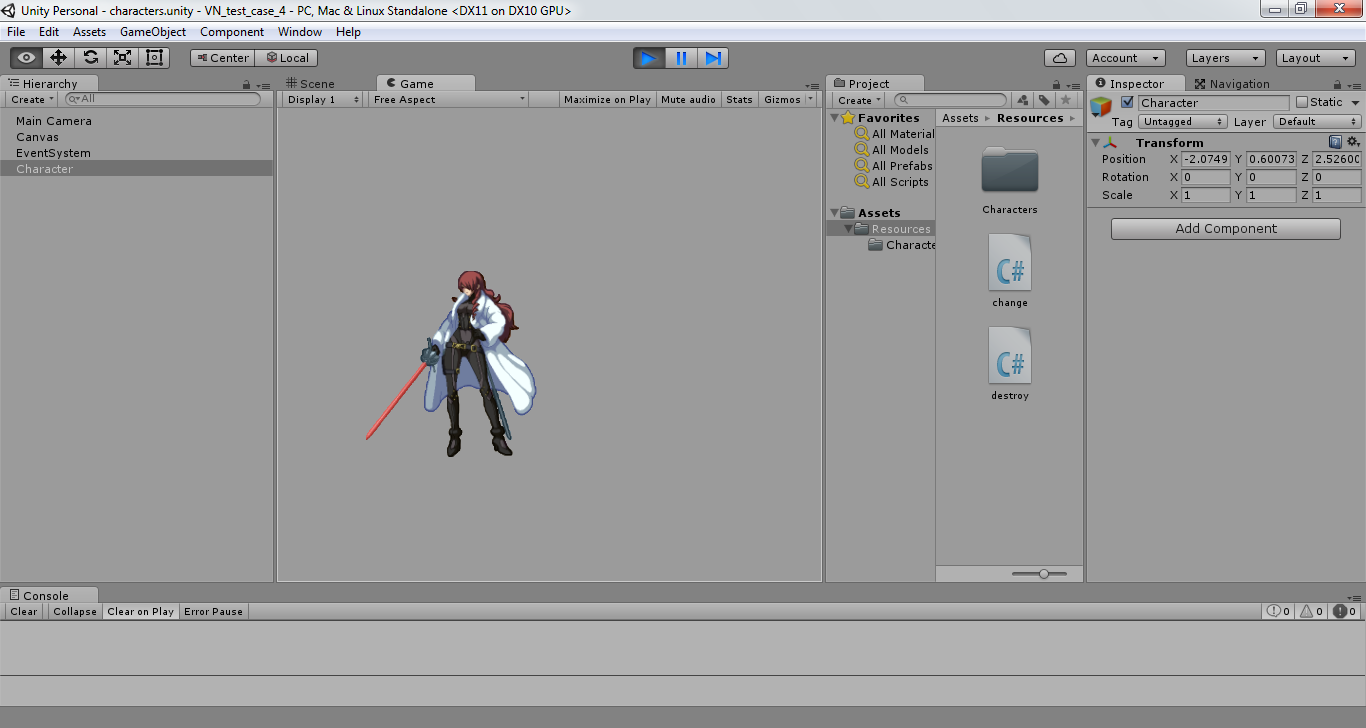Open the Cloud services button

tap(1059, 58)
